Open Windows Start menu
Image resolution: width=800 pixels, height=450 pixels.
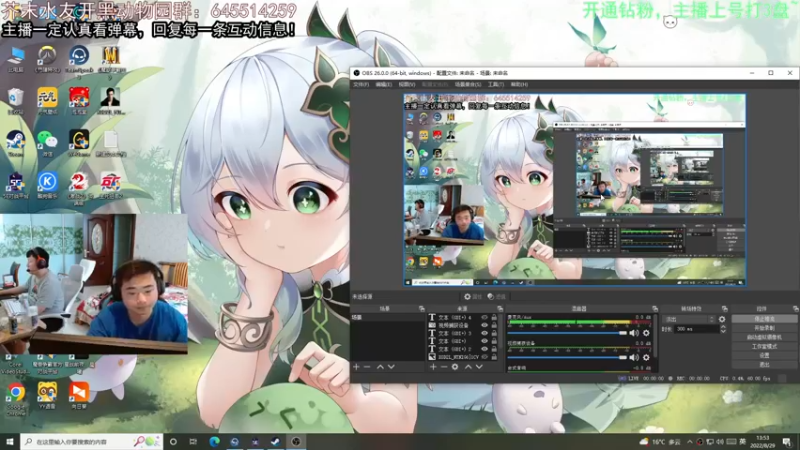click(10, 441)
